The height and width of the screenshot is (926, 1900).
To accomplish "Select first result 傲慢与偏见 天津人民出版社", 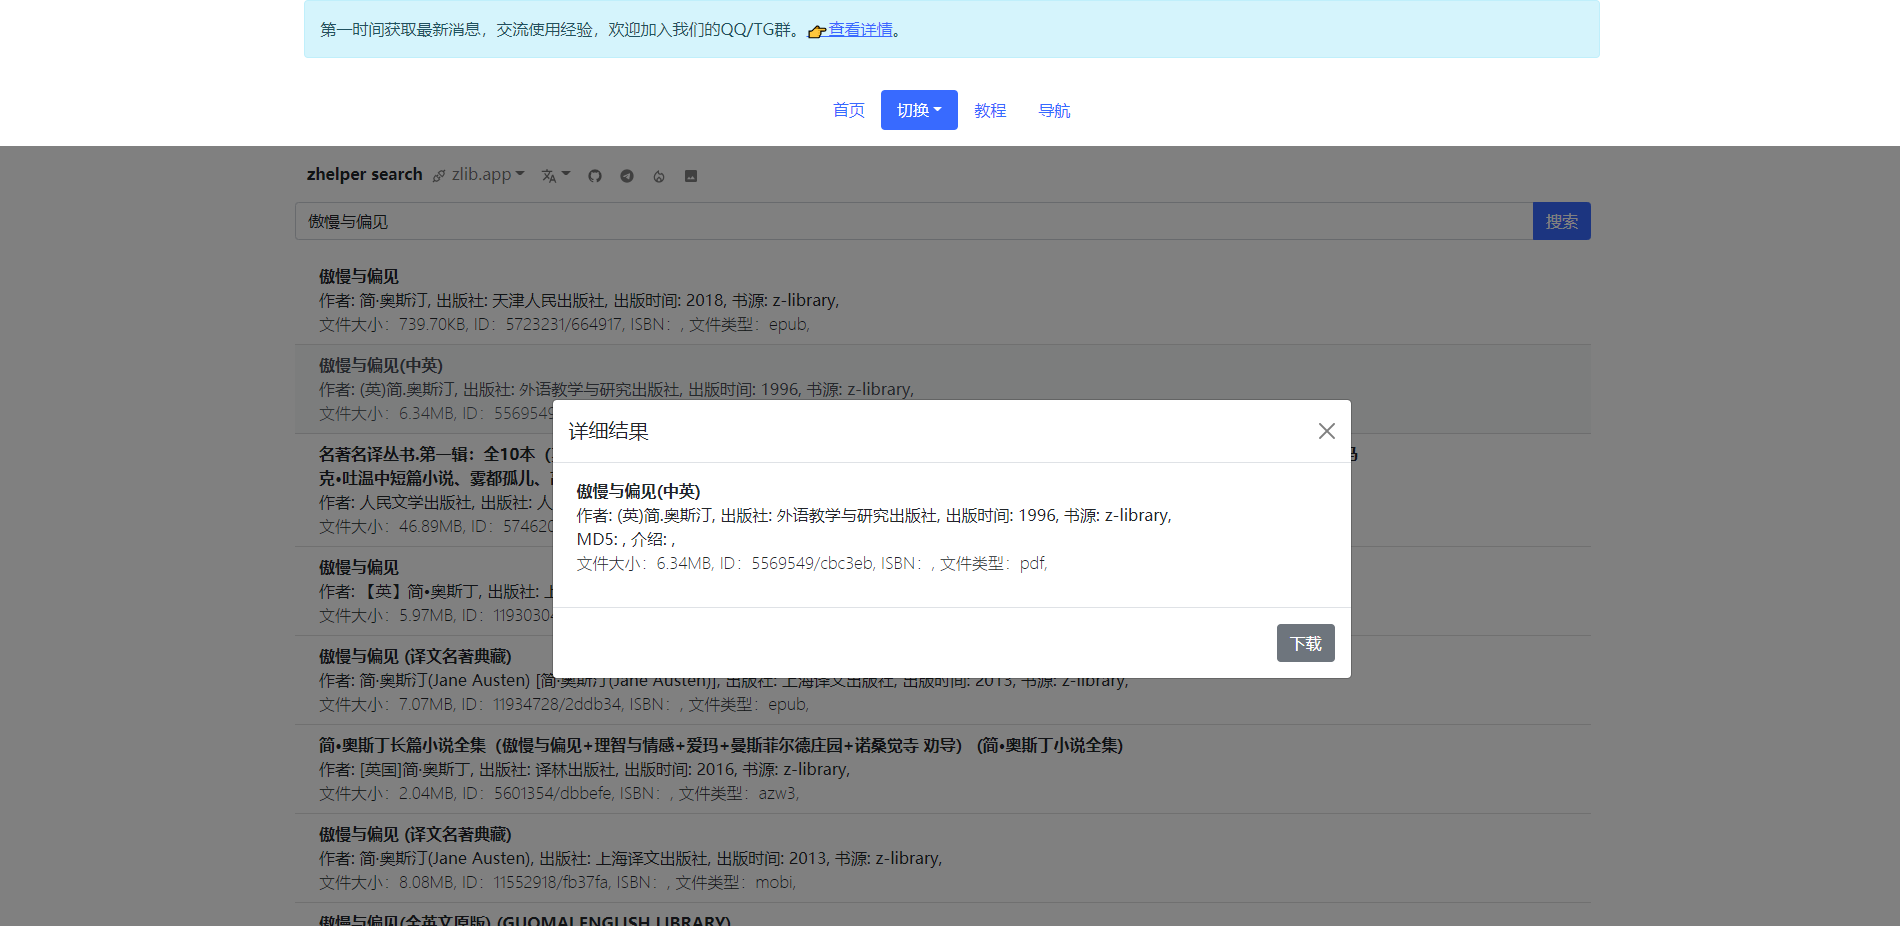I will (943, 300).
